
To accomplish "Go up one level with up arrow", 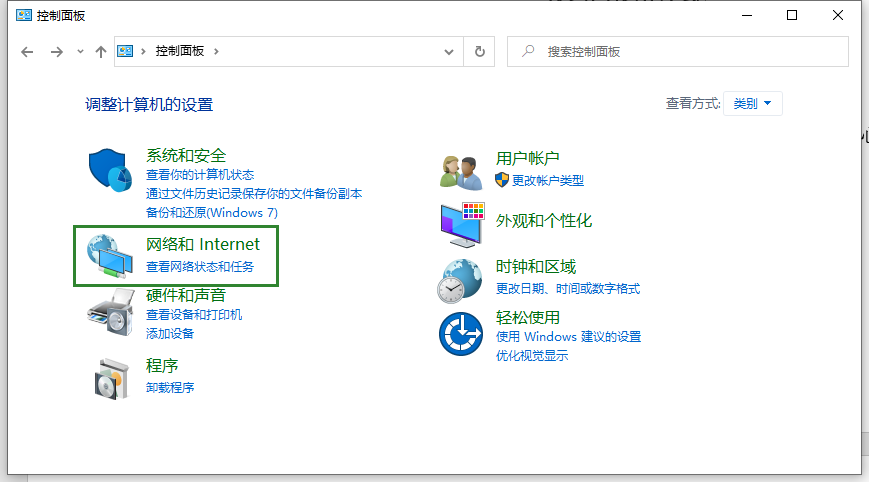I will (x=100, y=52).
